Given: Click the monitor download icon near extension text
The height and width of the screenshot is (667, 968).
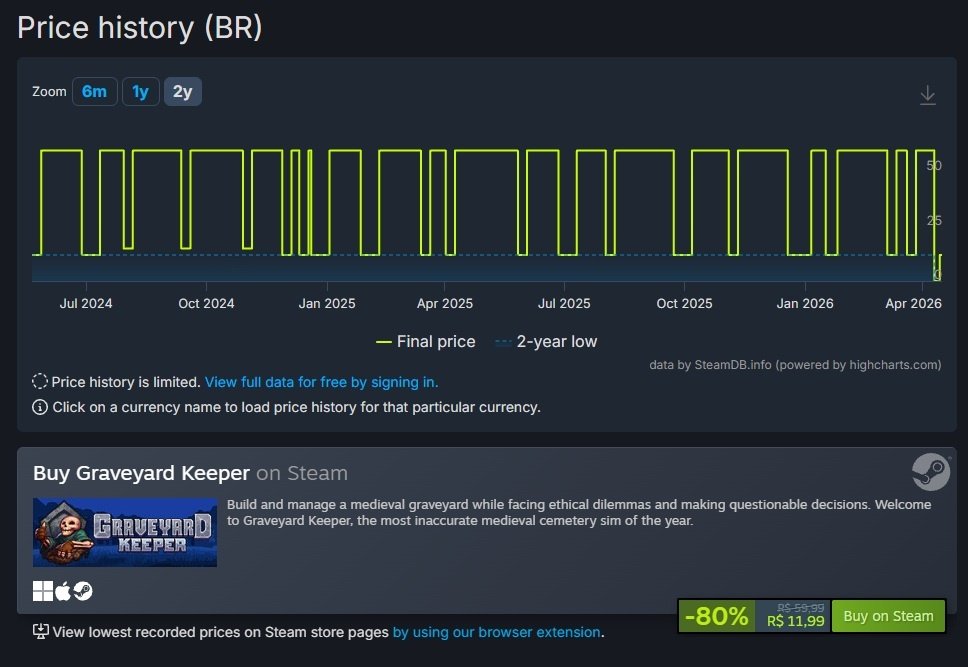Looking at the screenshot, I should (x=41, y=631).
